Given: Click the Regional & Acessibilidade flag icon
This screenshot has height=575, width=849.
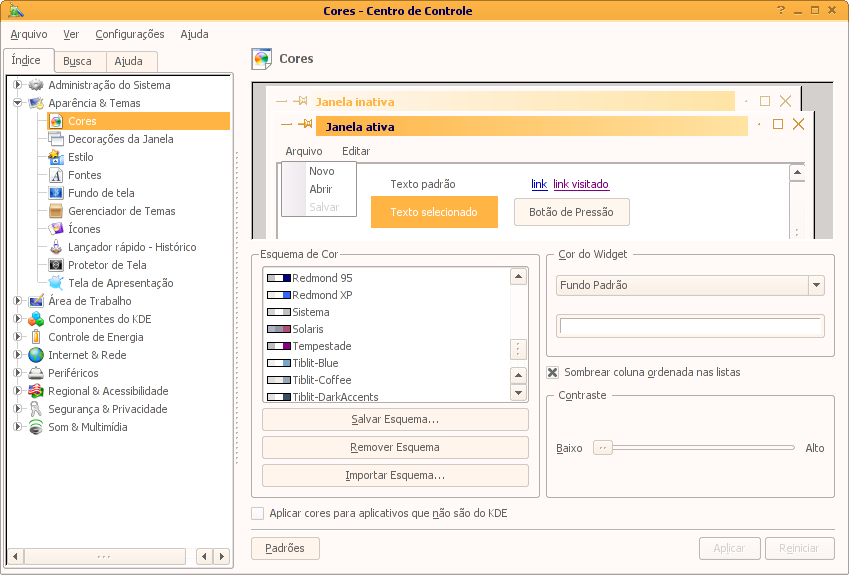Looking at the screenshot, I should (x=36, y=391).
